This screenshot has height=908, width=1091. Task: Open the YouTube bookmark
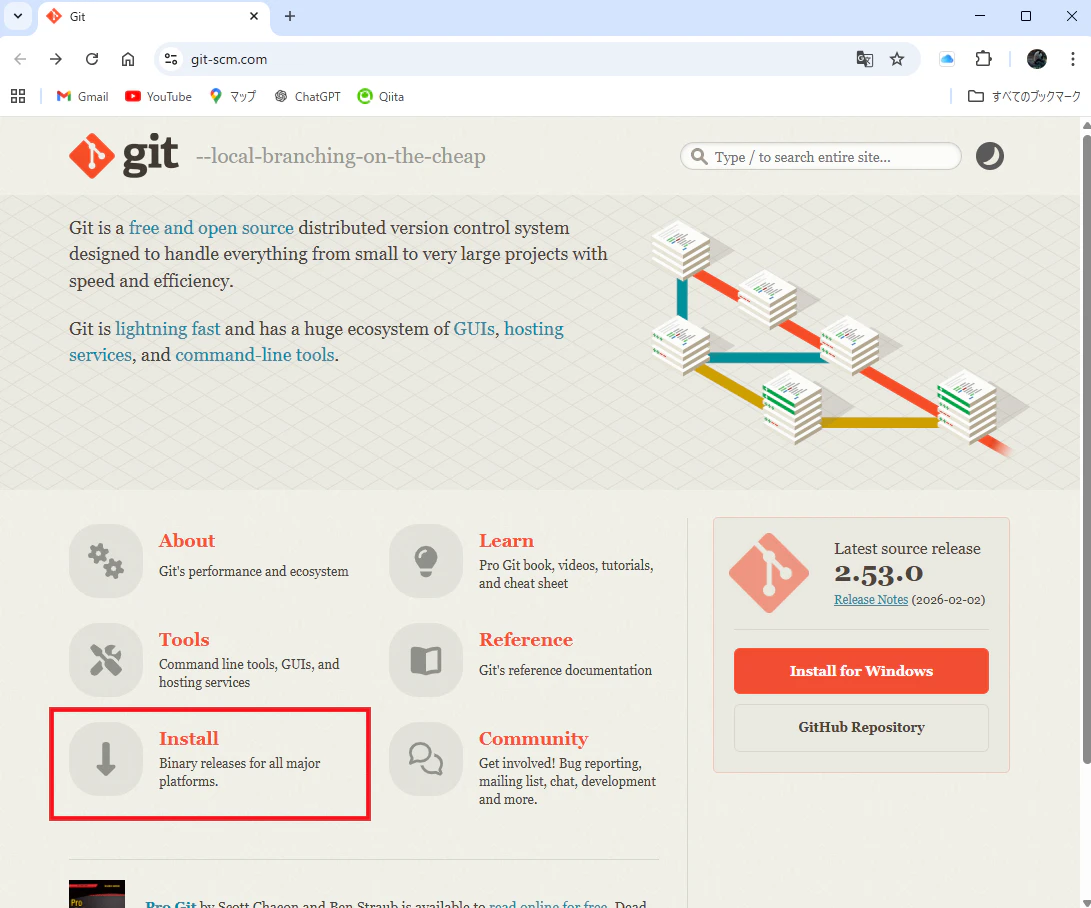point(158,96)
